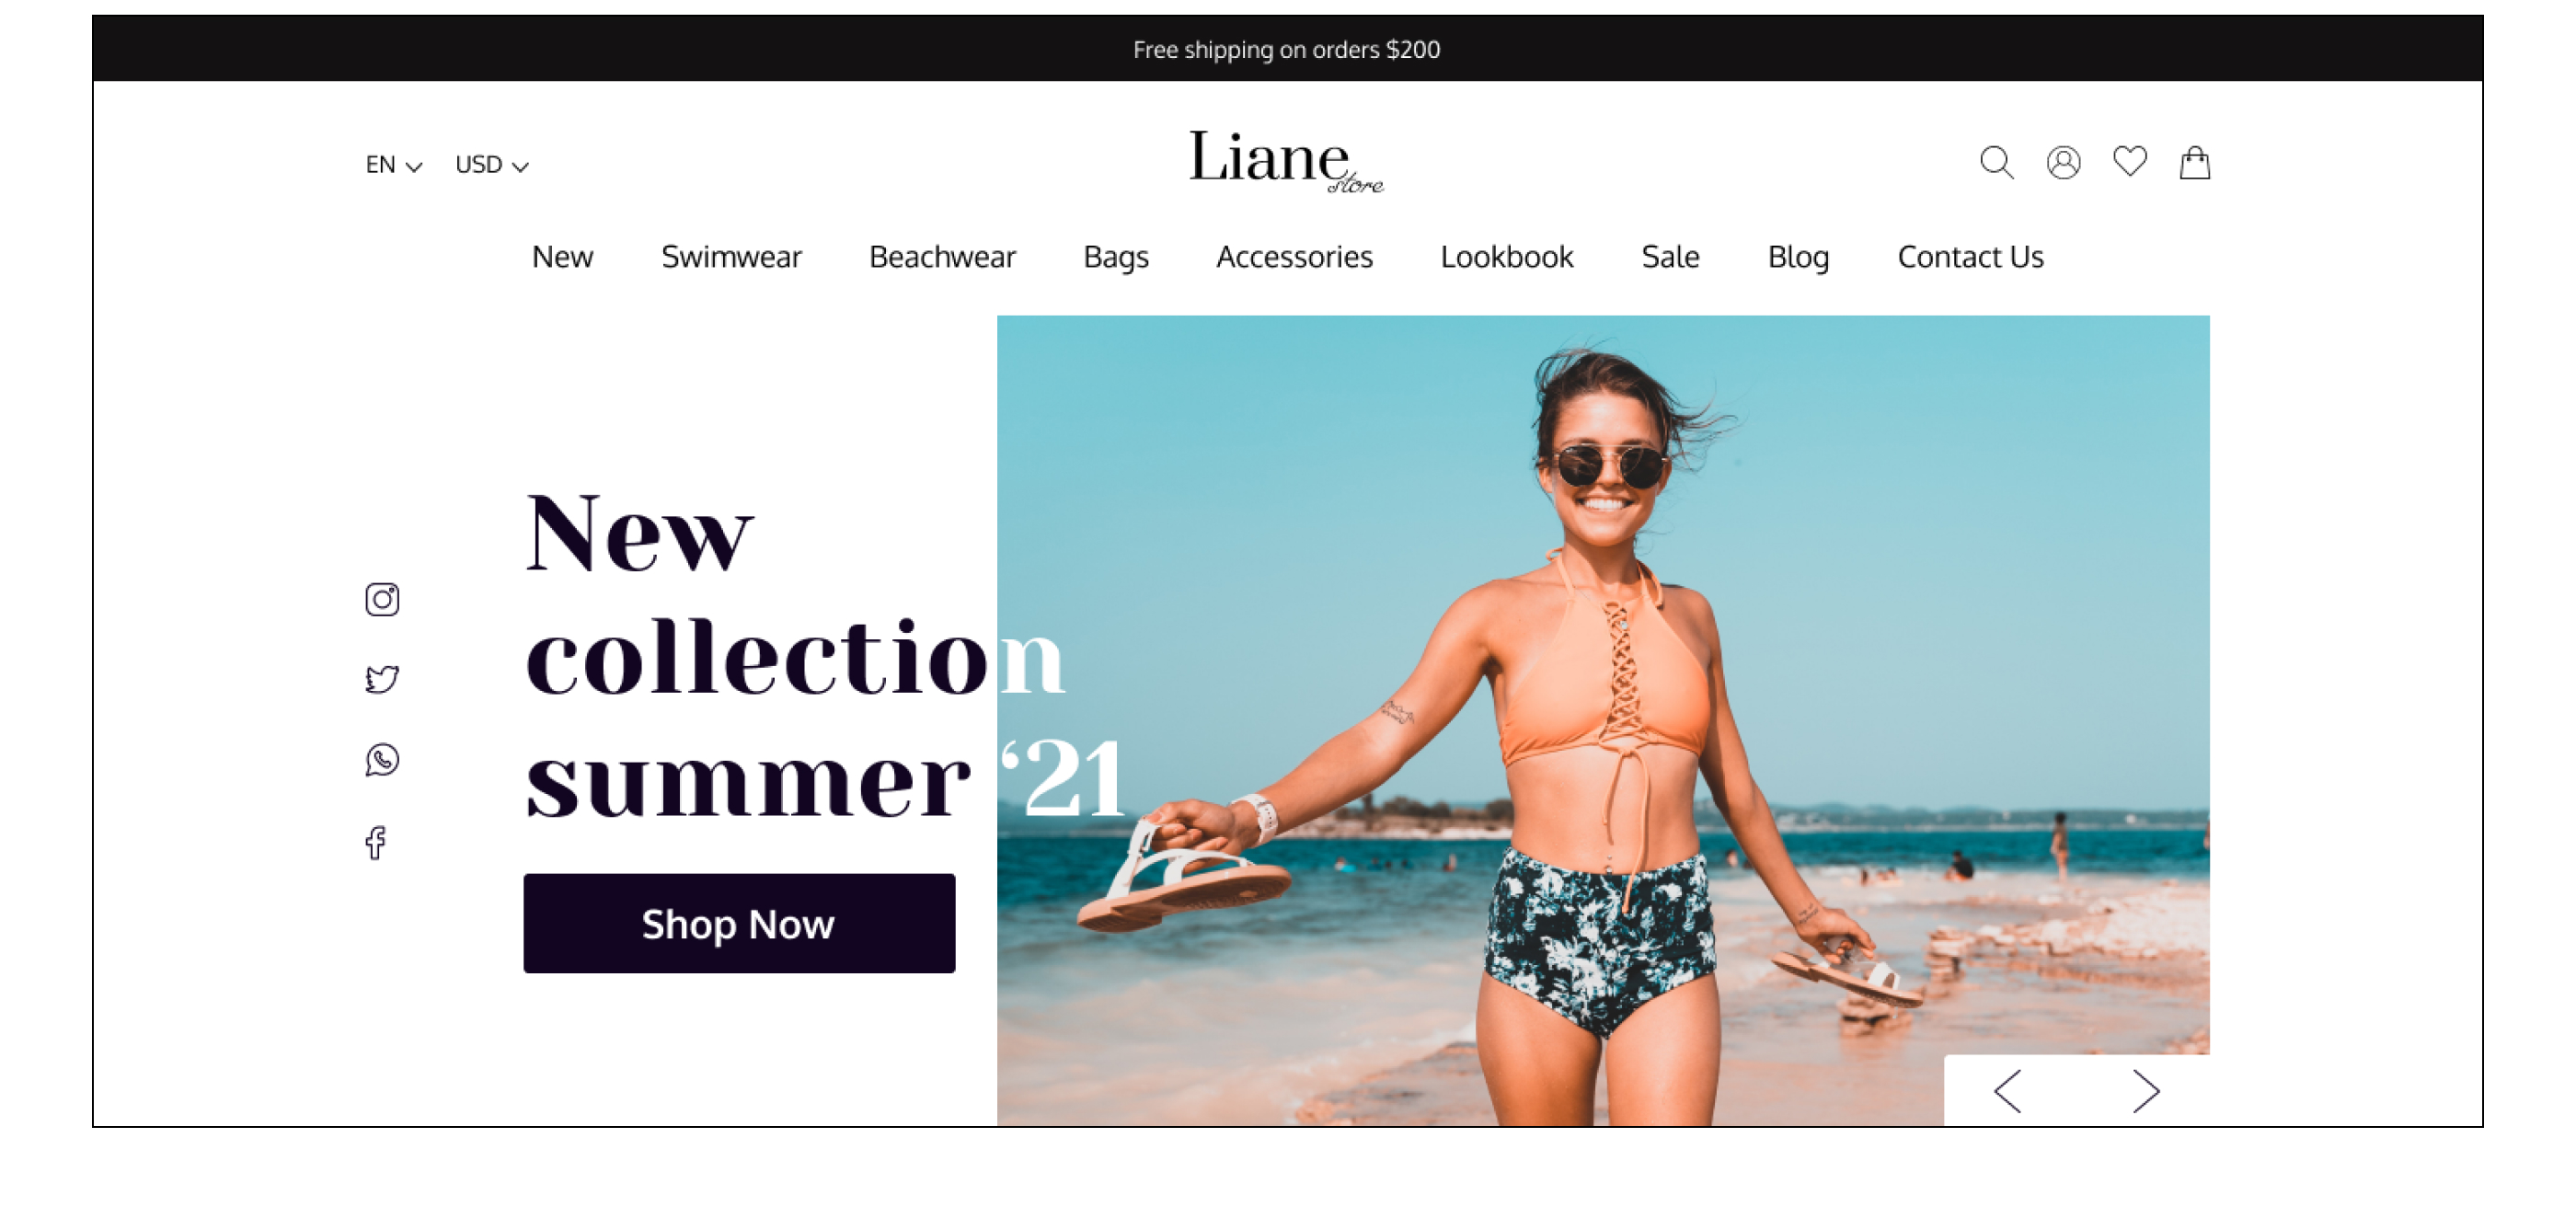The width and height of the screenshot is (2576, 1207).
Task: Open the Accessories menu item
Action: tap(1294, 257)
